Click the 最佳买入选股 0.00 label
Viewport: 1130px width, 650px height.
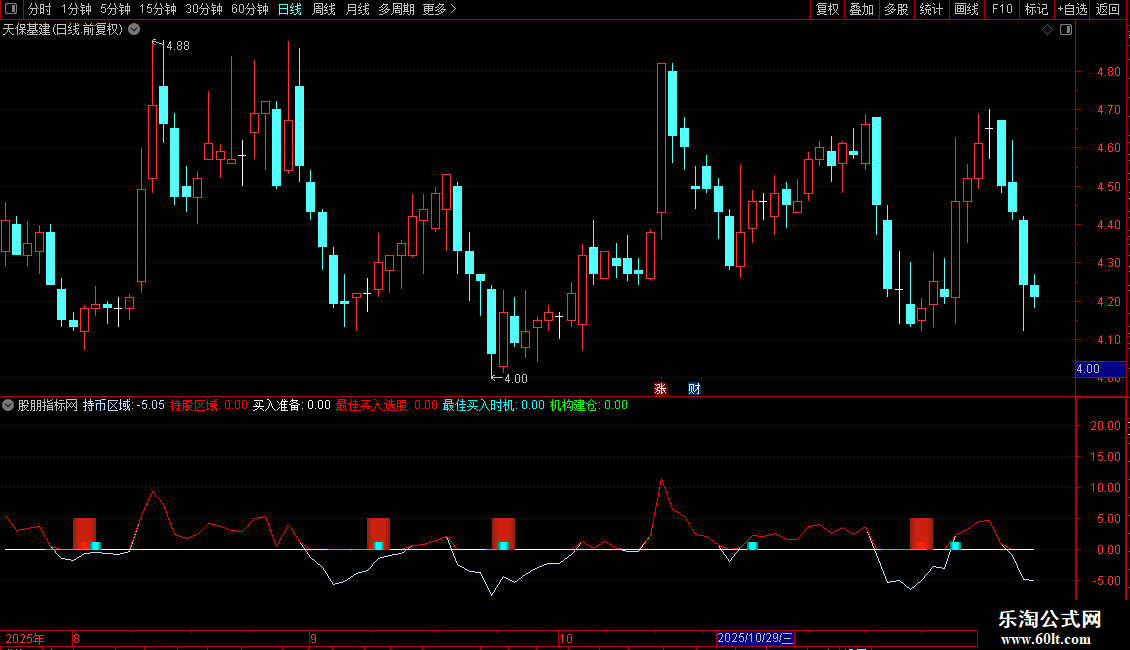pos(386,405)
